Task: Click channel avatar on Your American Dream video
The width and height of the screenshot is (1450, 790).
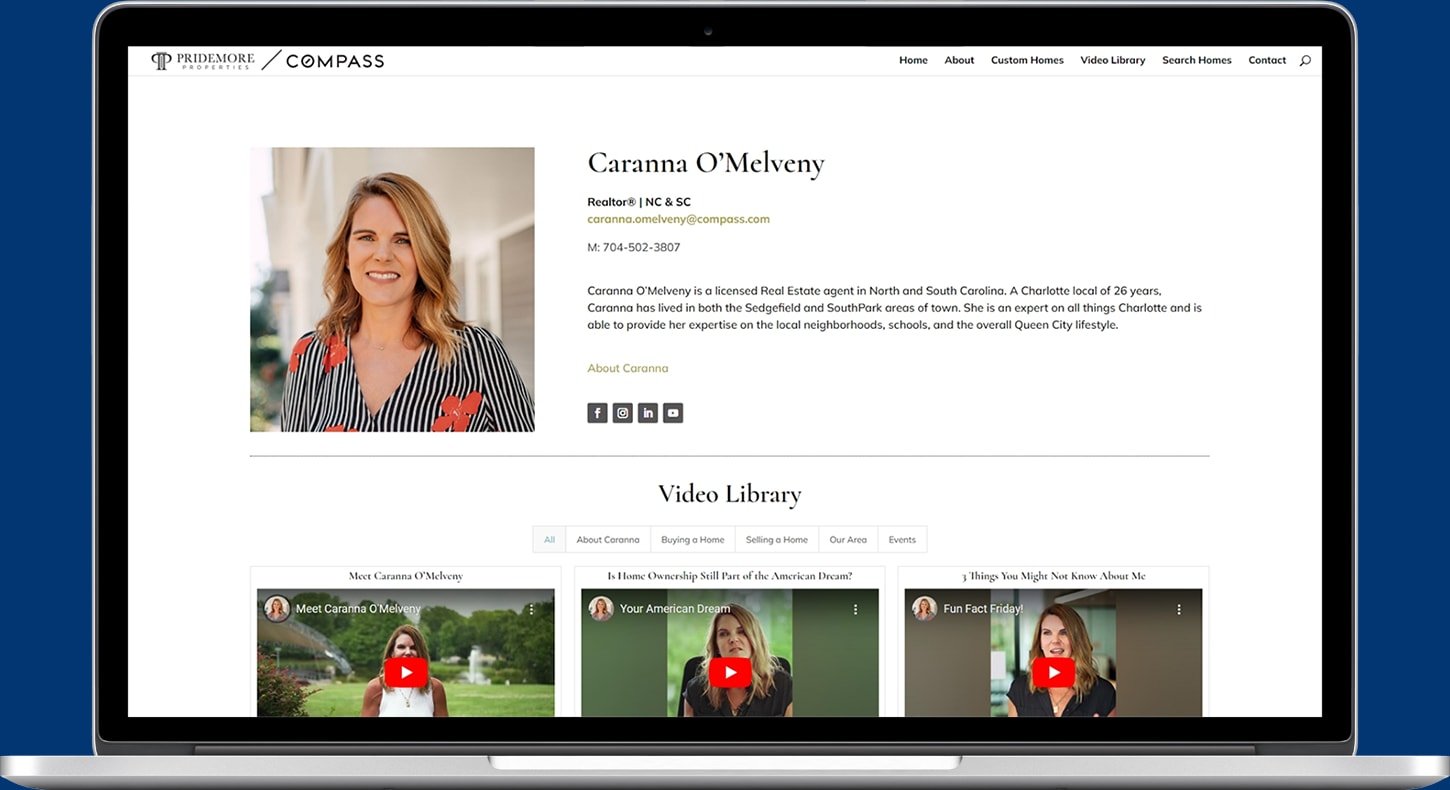Action: (601, 609)
